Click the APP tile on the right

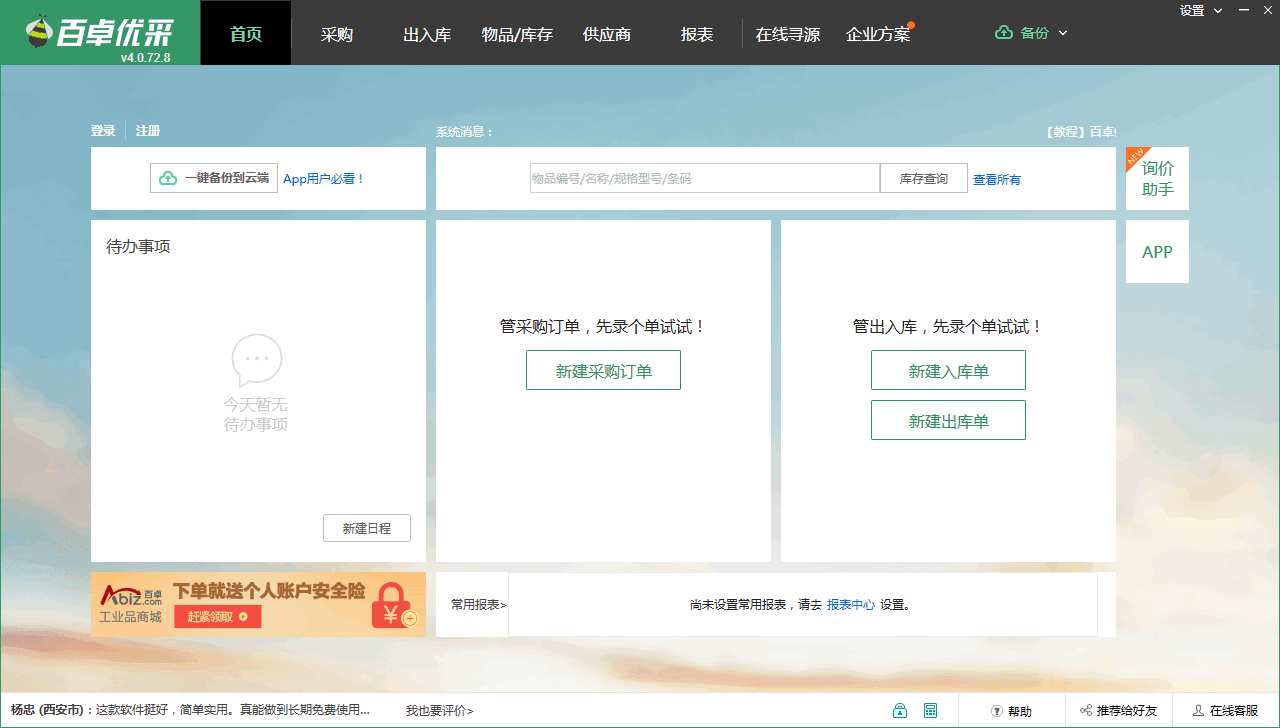(1157, 252)
